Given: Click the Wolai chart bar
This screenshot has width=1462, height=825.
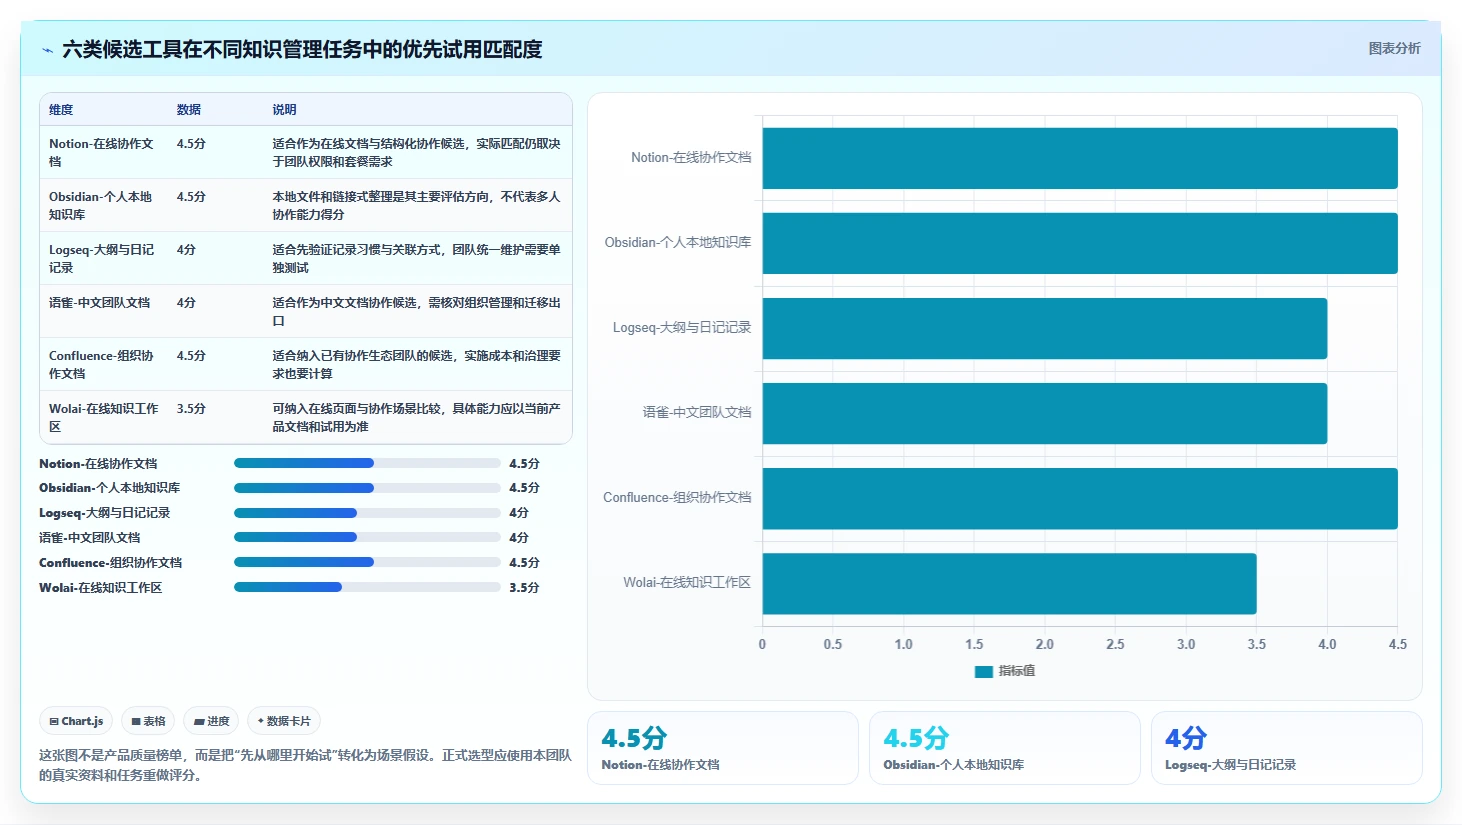Looking at the screenshot, I should click(1009, 583).
